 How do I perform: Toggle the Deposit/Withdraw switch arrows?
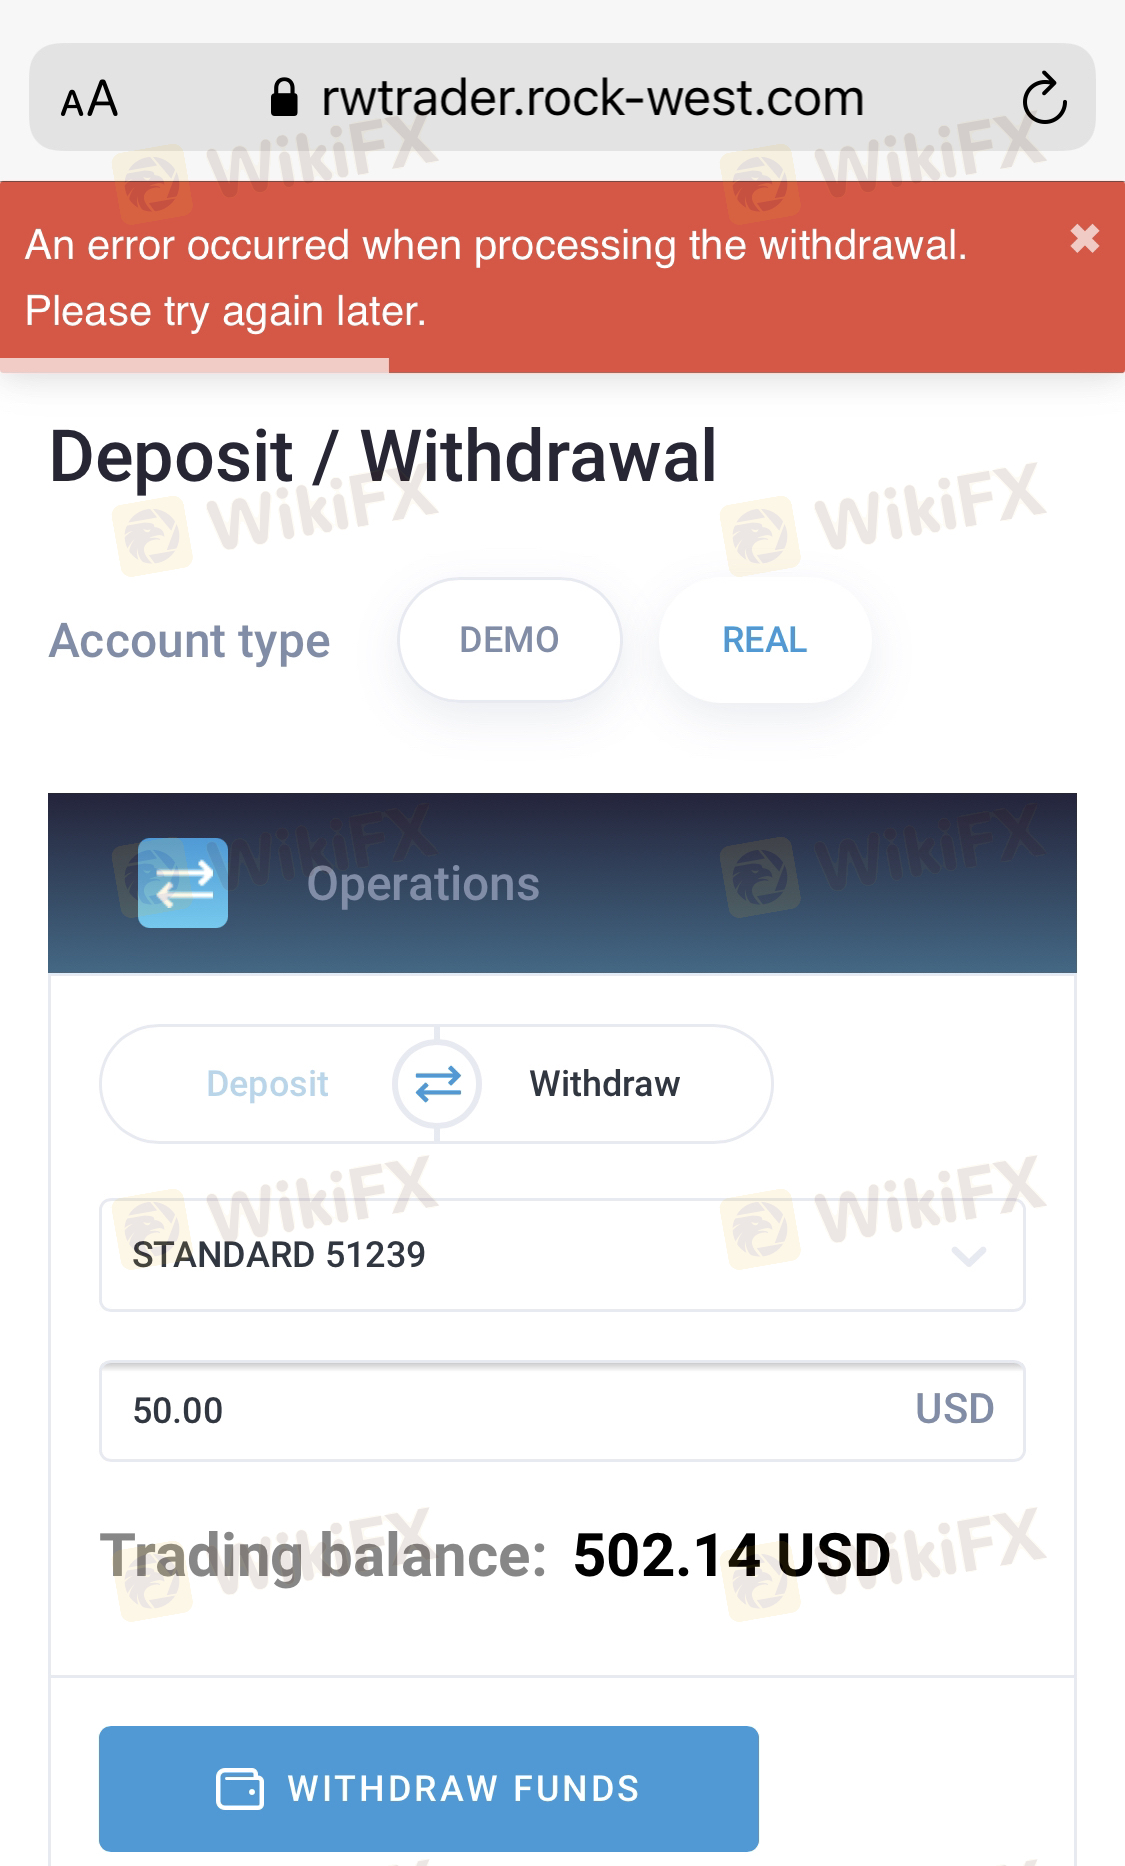click(437, 1084)
